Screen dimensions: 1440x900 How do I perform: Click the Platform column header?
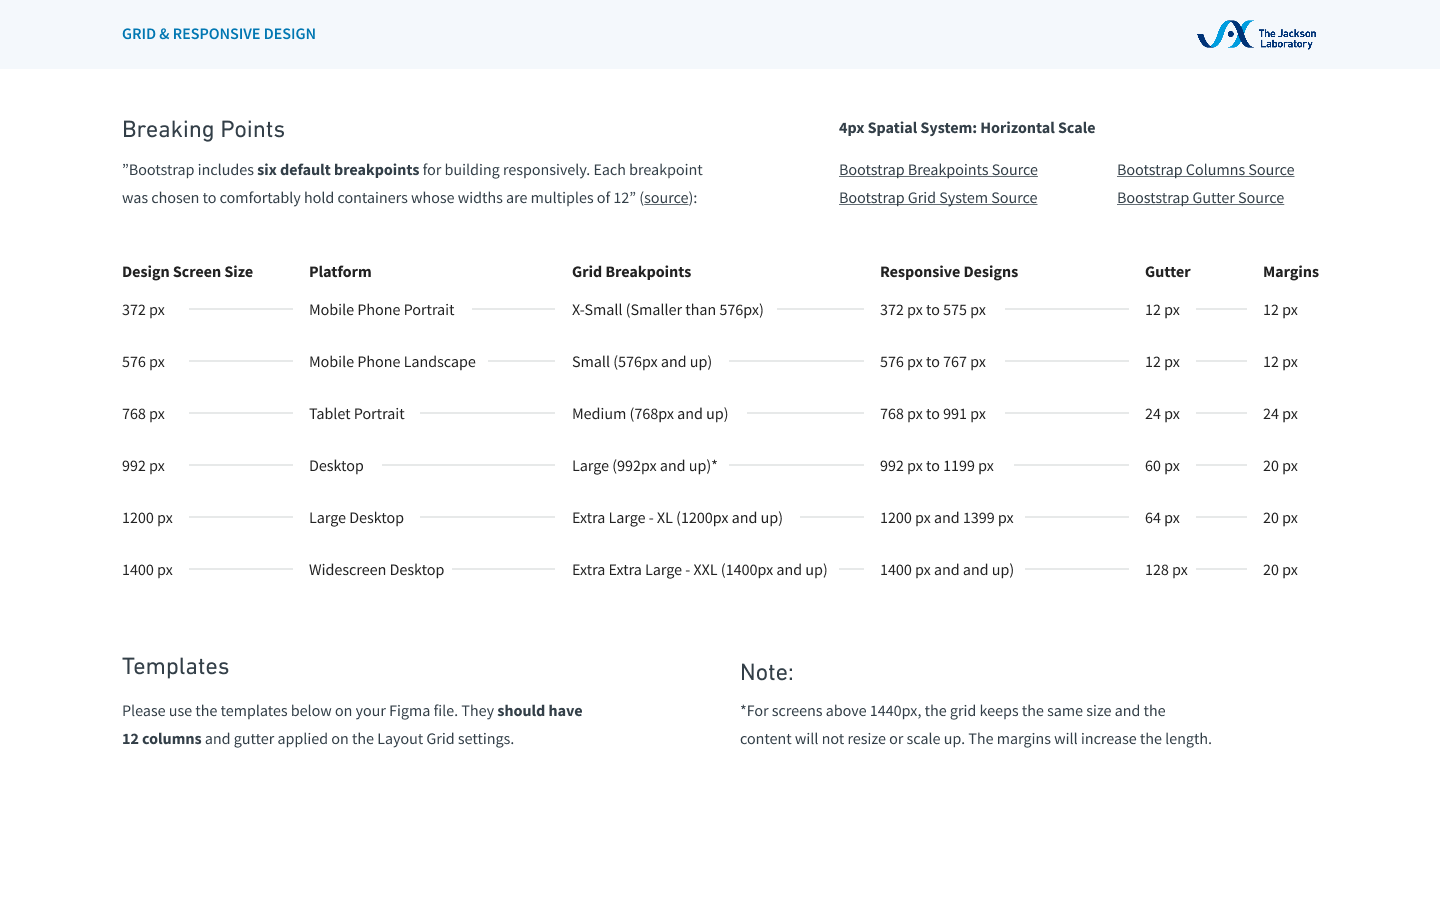click(x=340, y=272)
